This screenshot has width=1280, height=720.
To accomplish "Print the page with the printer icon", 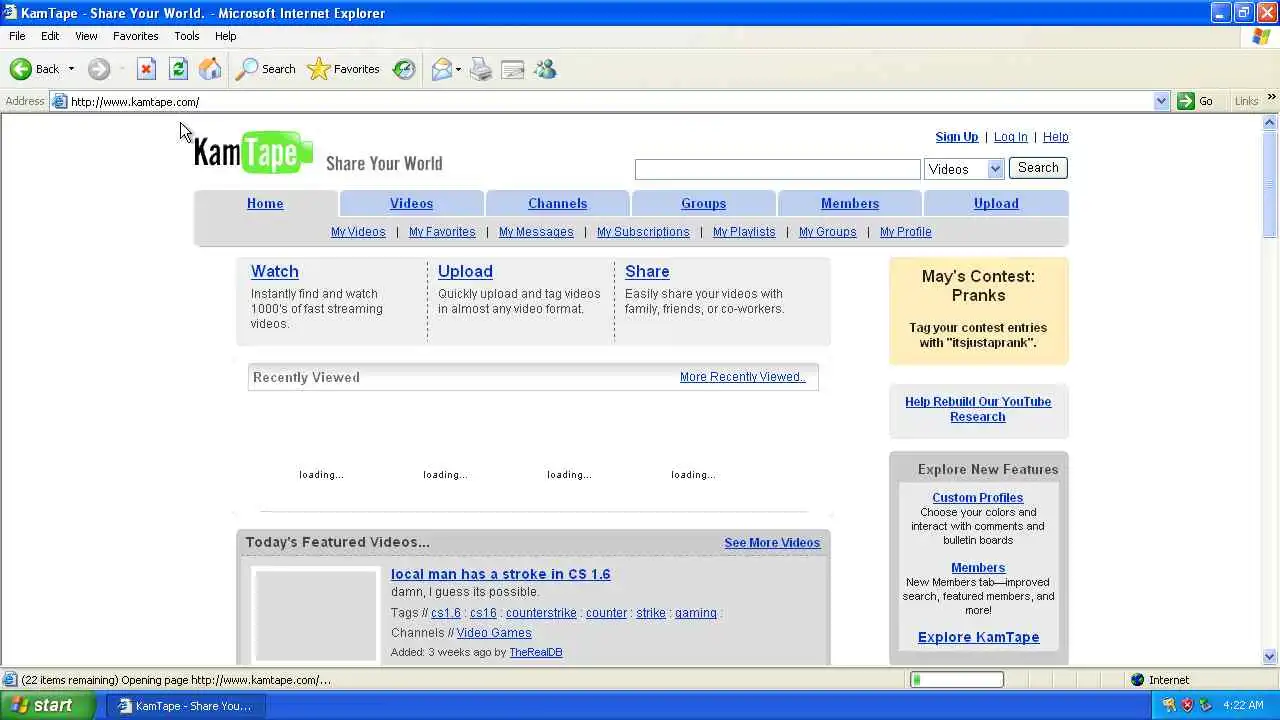I will click(x=481, y=69).
